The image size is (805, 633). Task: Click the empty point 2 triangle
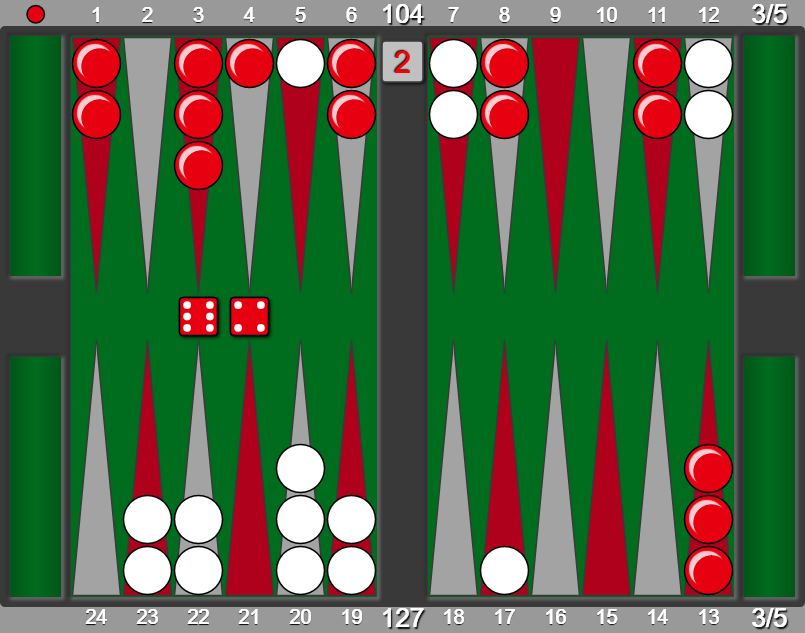(147, 164)
